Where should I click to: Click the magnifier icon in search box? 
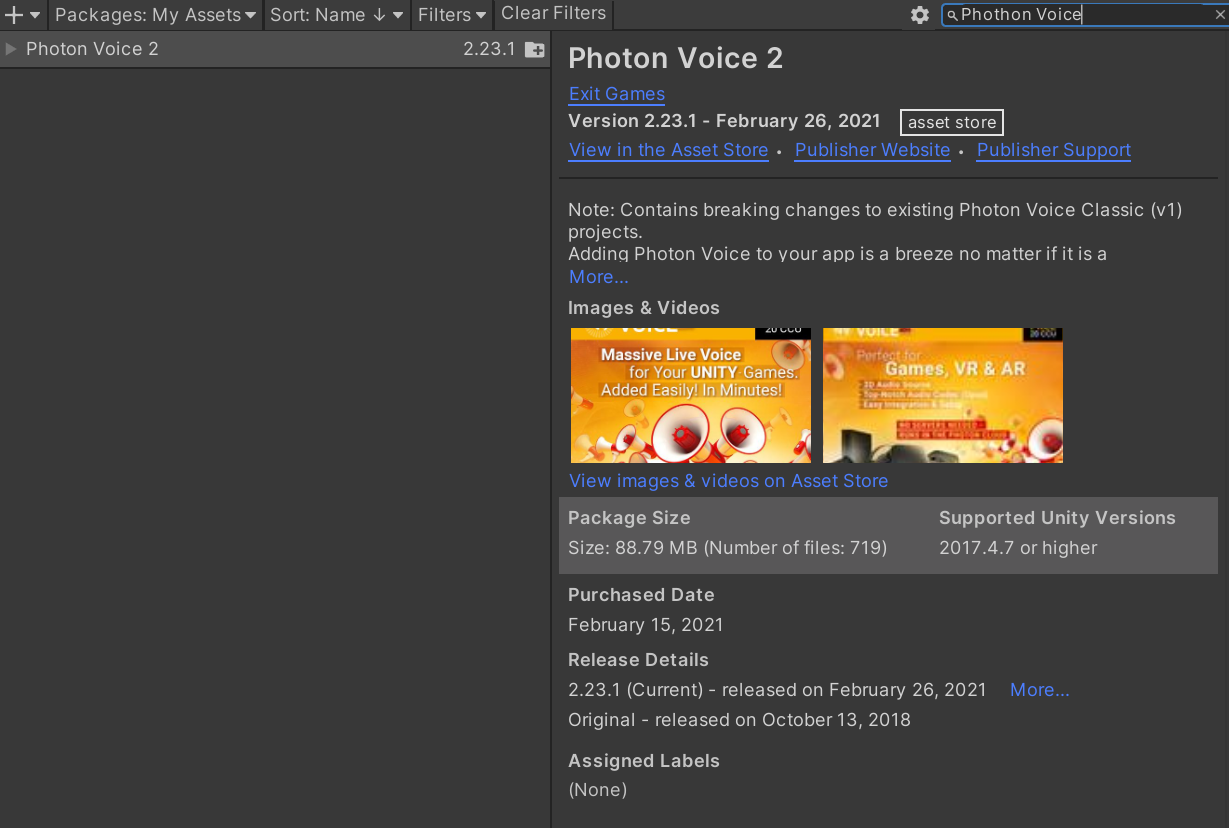[953, 15]
